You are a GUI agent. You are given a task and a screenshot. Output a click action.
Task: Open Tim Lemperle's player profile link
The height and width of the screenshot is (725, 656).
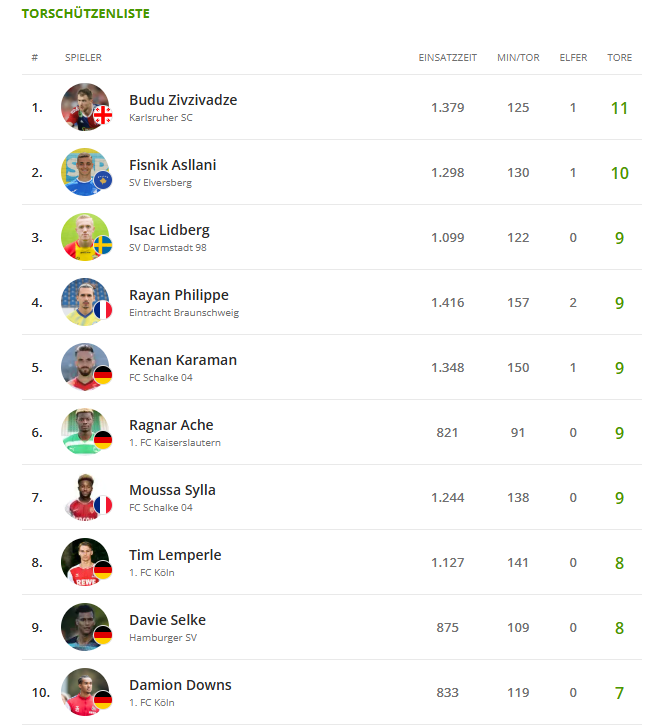pyautogui.click(x=175, y=555)
